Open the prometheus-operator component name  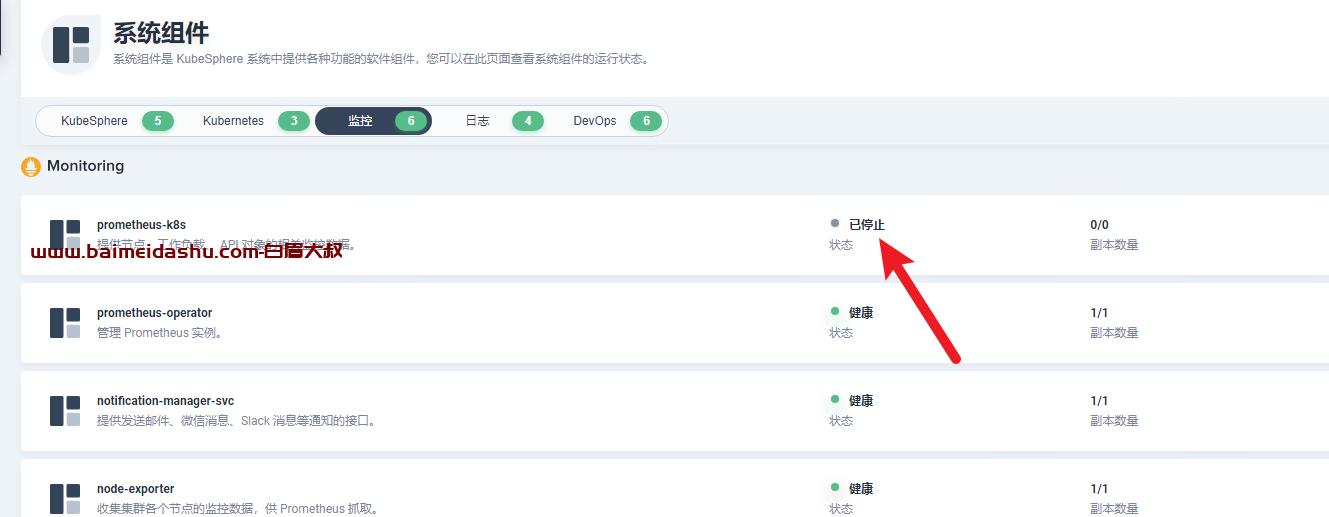154,313
